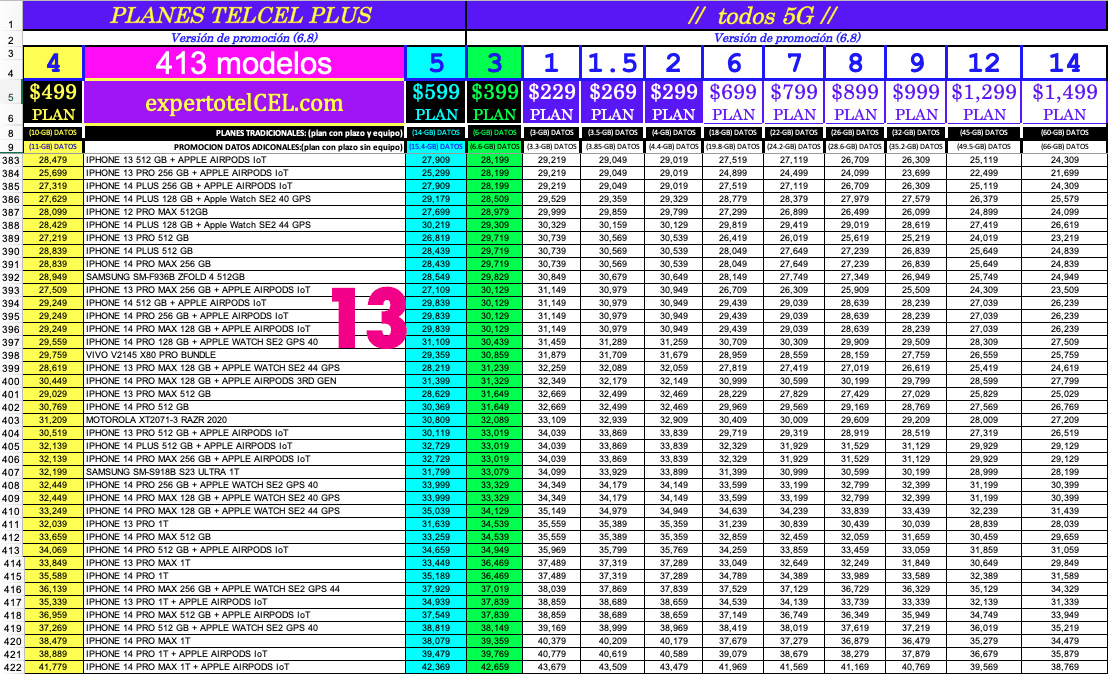Click 'VIVO V2145 X80 PRO BUNDLE' cell
Image resolution: width=1108 pixels, height=674 pixels.
(x=244, y=355)
